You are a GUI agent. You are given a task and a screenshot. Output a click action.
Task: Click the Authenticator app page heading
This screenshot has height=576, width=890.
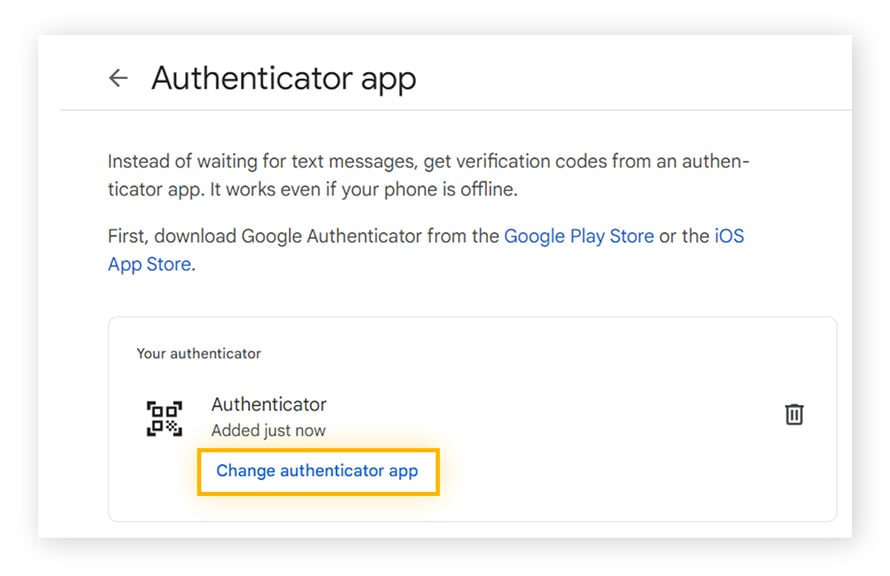click(284, 78)
